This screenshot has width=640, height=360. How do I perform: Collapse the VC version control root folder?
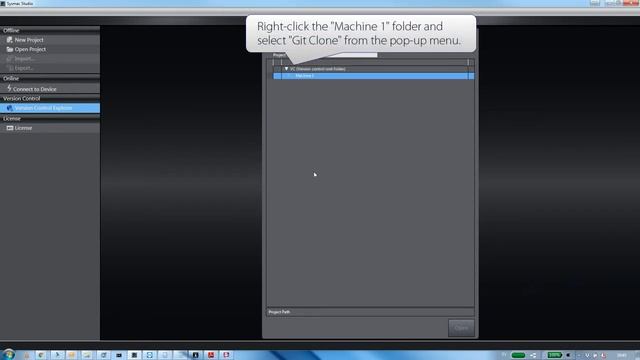[x=287, y=69]
